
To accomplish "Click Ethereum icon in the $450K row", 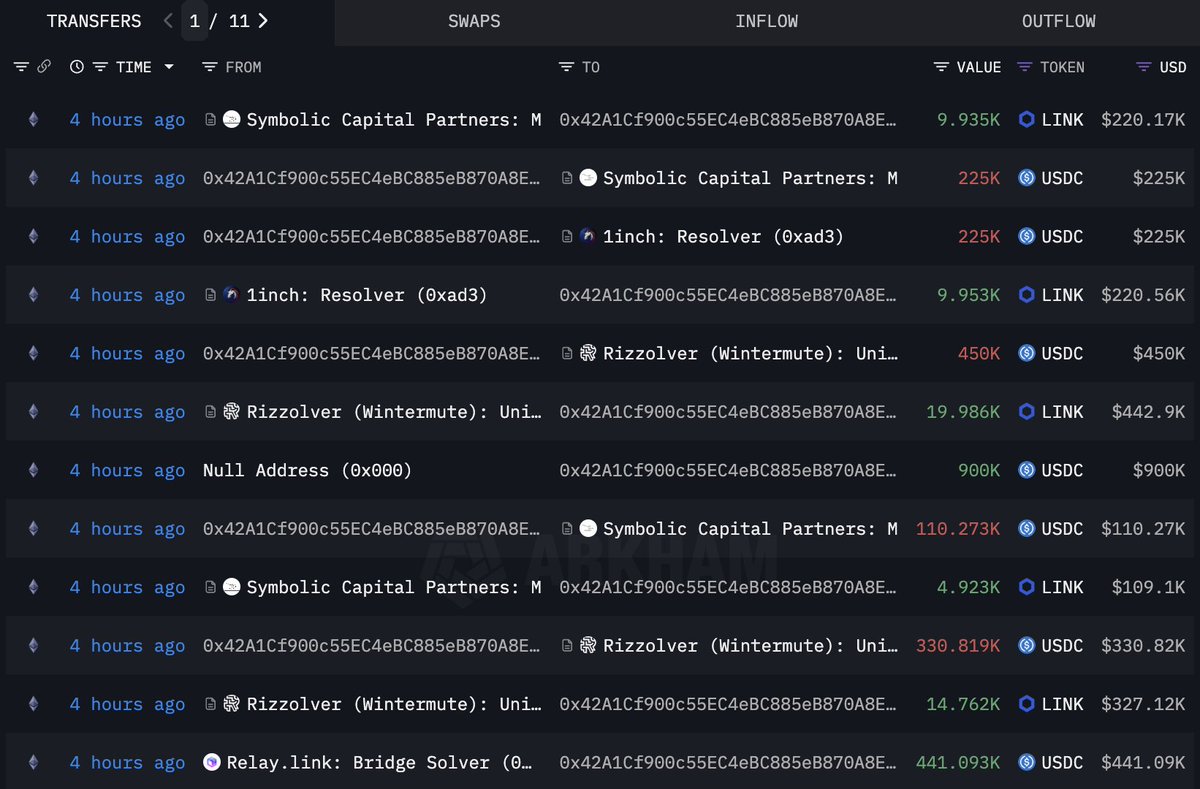I will pyautogui.click(x=33, y=353).
